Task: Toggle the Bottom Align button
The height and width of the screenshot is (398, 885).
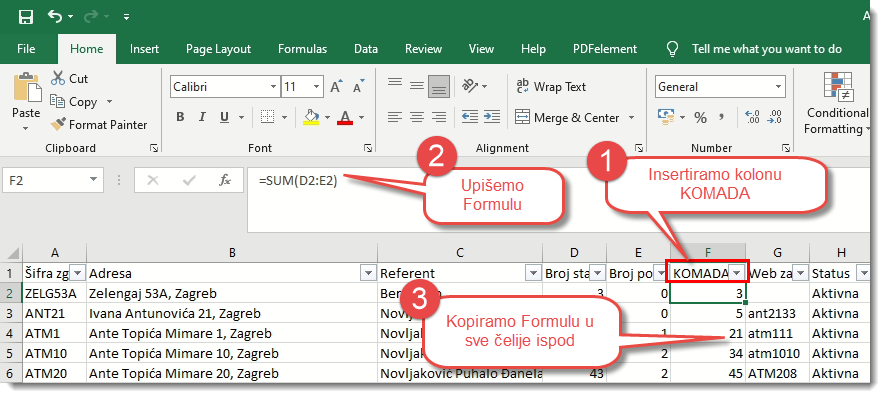Action: click(x=439, y=86)
